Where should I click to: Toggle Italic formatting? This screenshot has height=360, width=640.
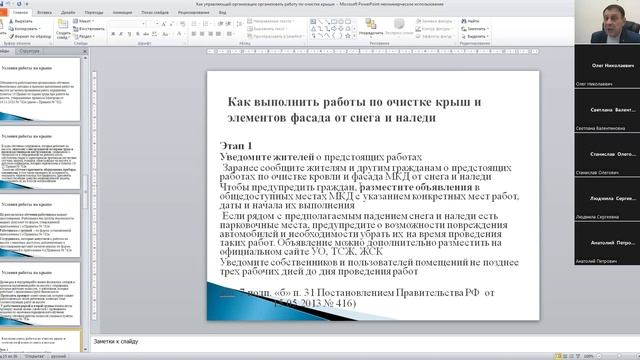(x=121, y=34)
